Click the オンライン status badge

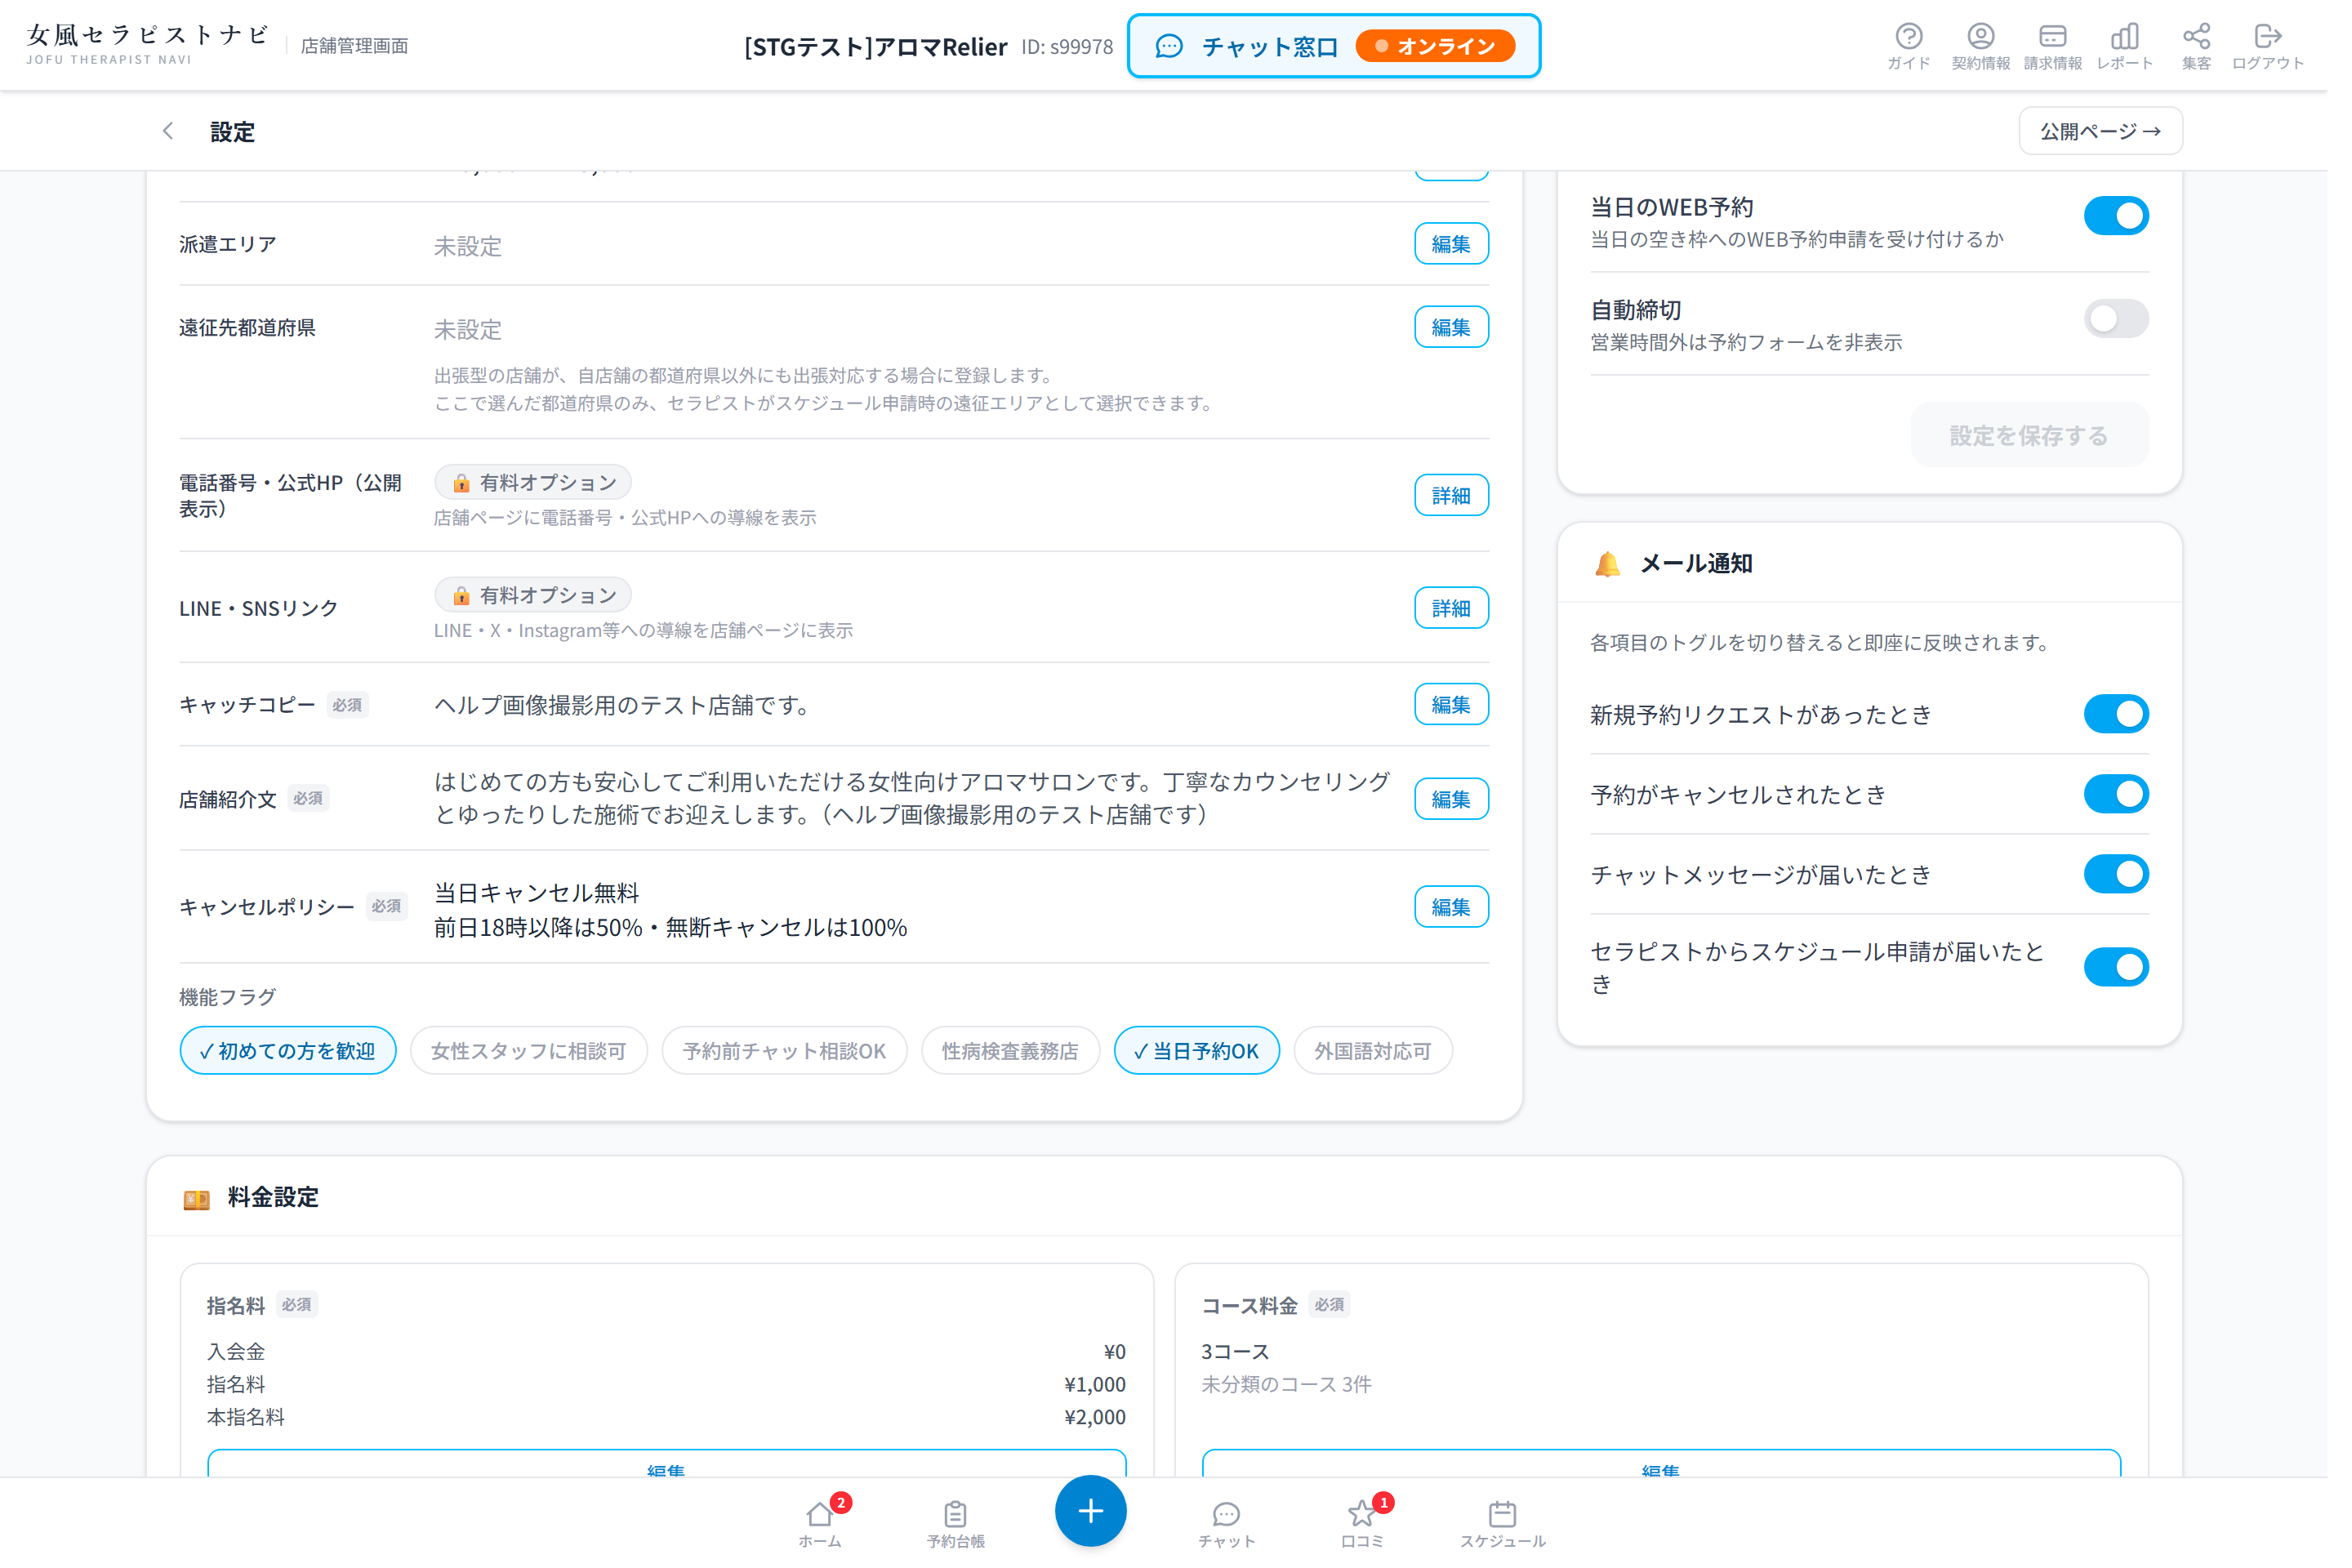1450,46
